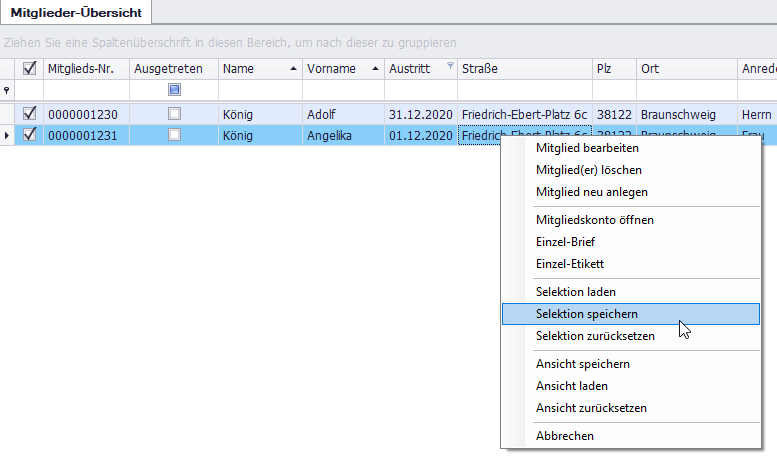
Task: Click the filter icon in Austritt column header
Action: [x=450, y=68]
